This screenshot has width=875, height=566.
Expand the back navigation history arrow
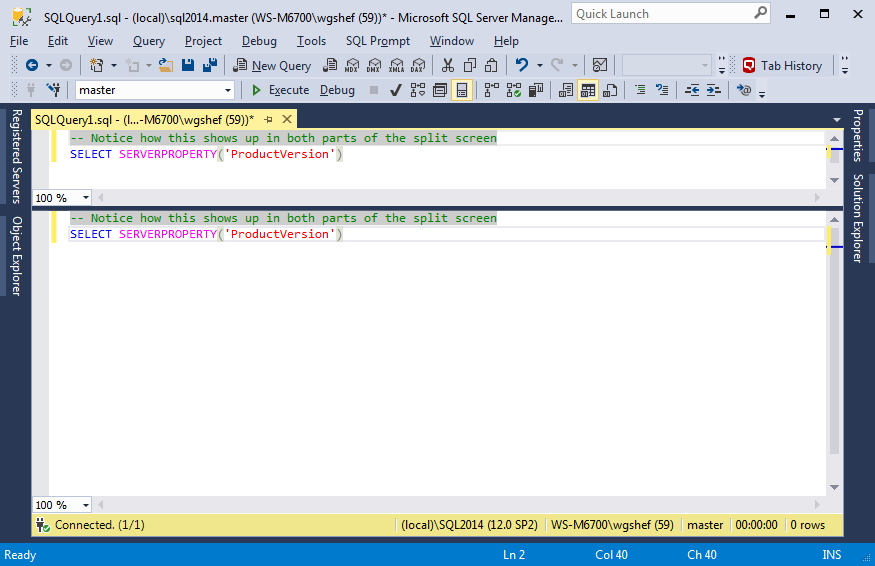point(49,65)
